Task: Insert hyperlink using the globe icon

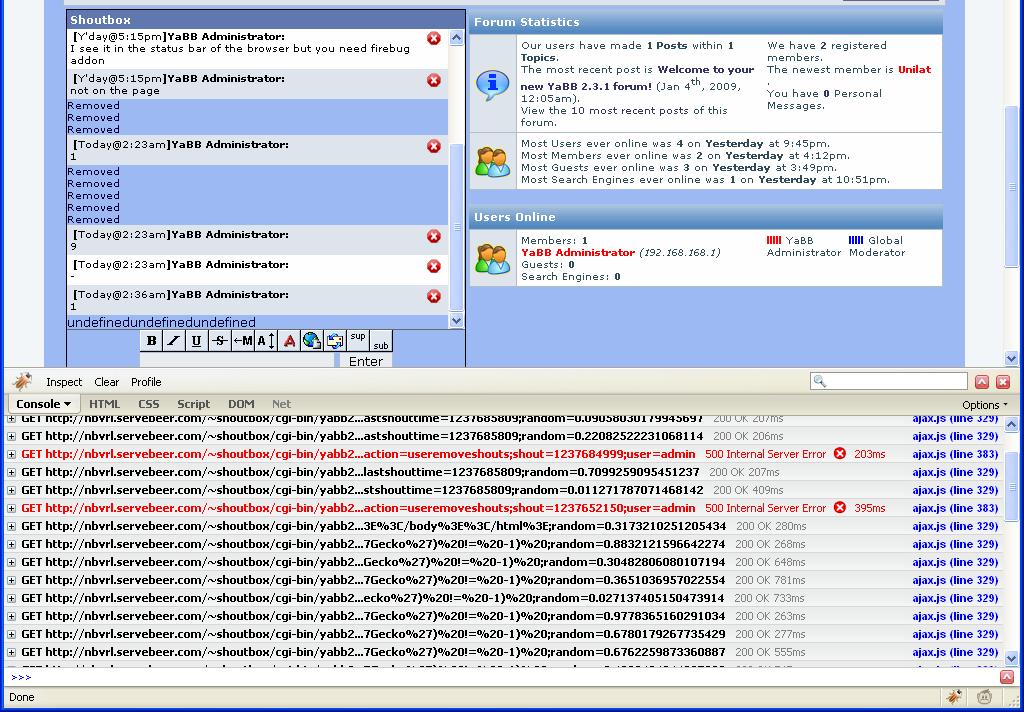Action: [x=311, y=341]
